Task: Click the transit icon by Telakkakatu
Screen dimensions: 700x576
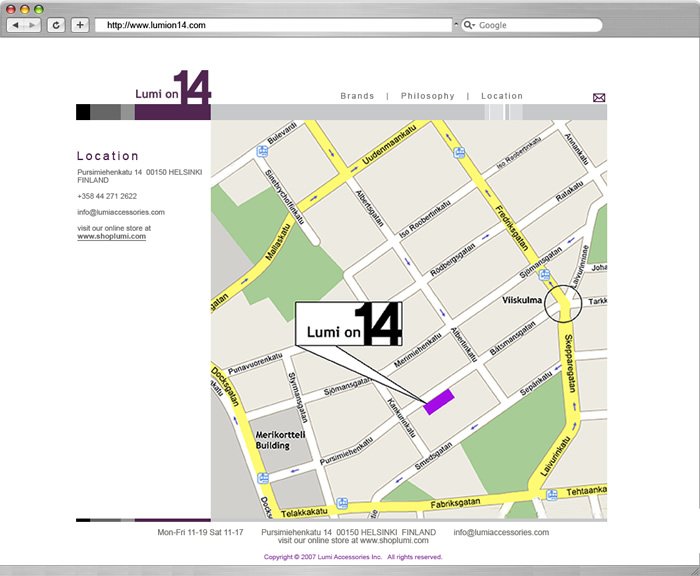Action: click(342, 503)
